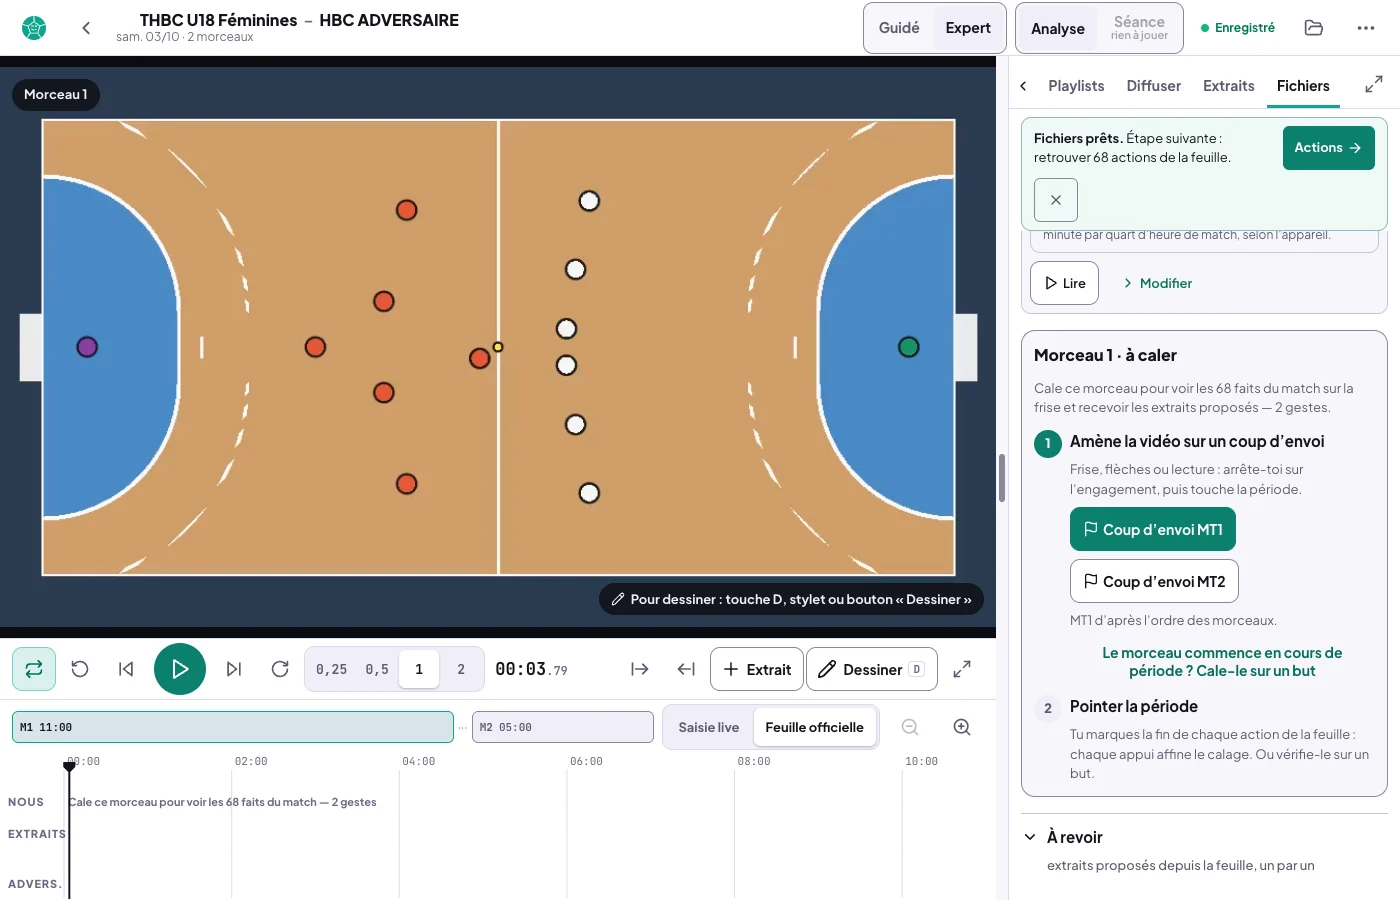The image size is (1400, 900).
Task: Open the 'Cale-le sur un but' link
Action: tap(1223, 662)
